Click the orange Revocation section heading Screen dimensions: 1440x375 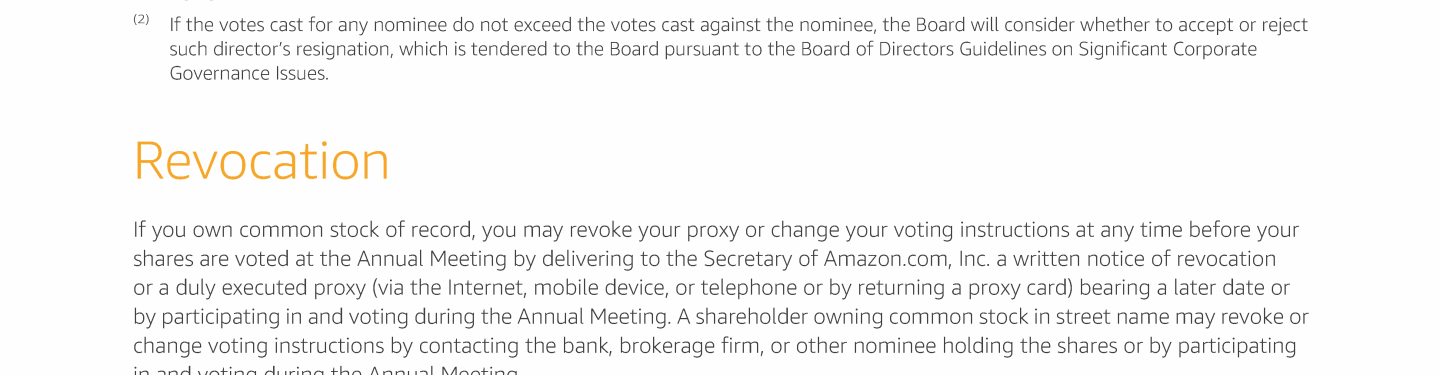pos(261,160)
